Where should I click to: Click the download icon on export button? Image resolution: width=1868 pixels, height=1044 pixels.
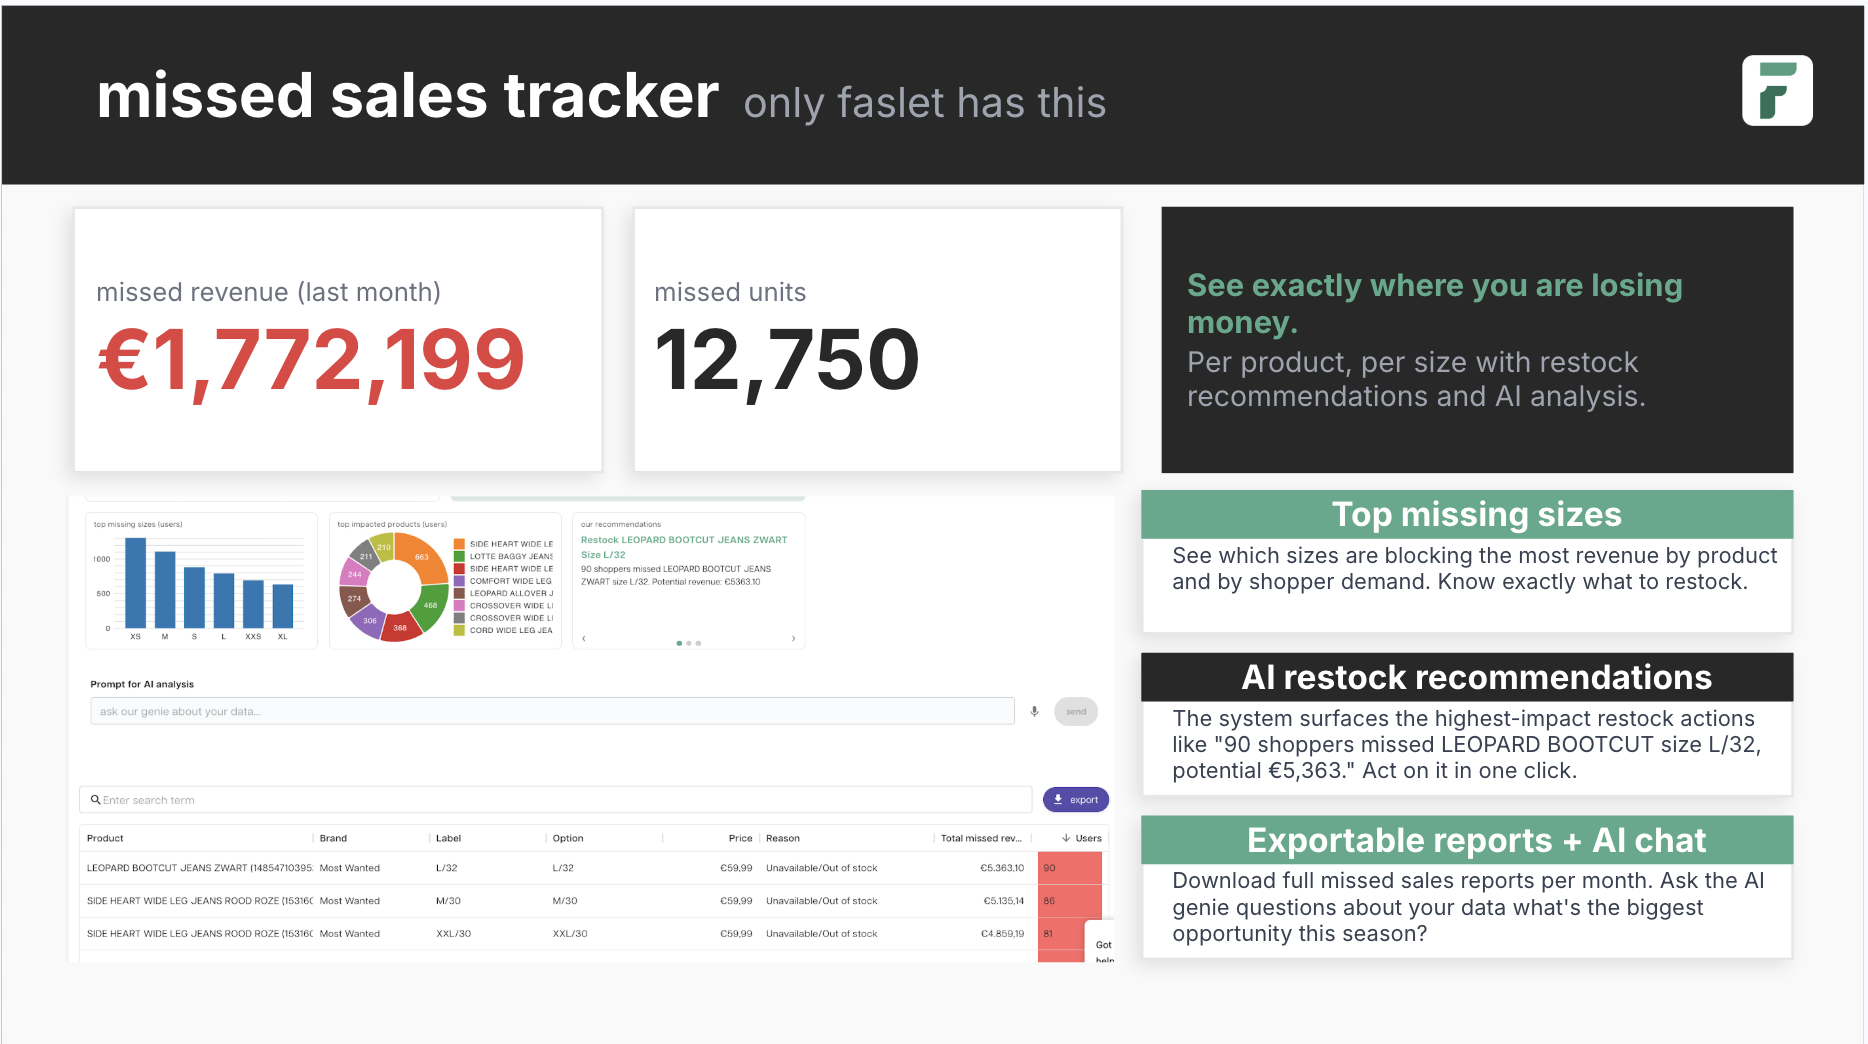pyautogui.click(x=1058, y=800)
